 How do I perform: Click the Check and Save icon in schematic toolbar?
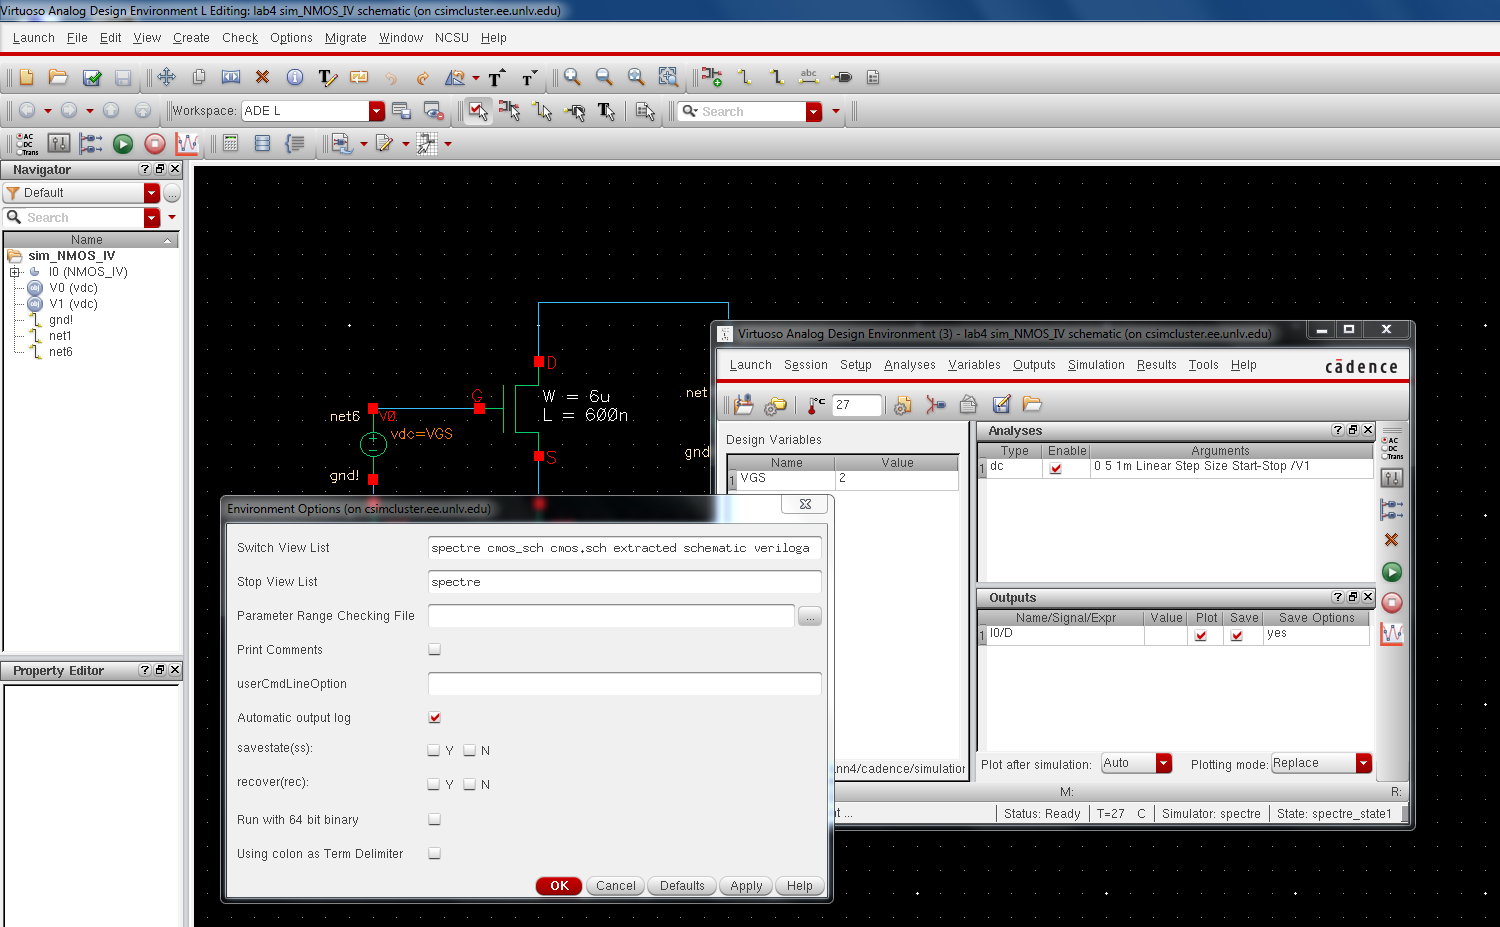(x=92, y=77)
